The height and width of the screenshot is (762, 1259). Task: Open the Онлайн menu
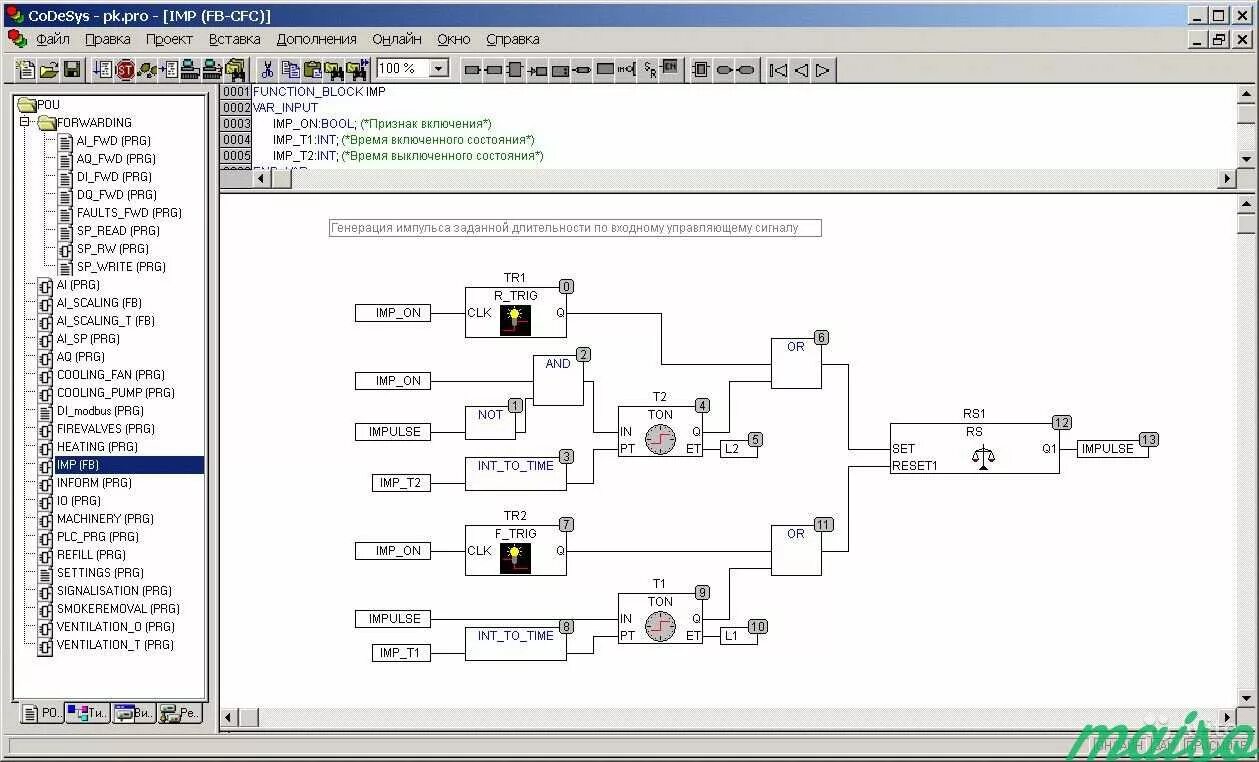point(397,39)
